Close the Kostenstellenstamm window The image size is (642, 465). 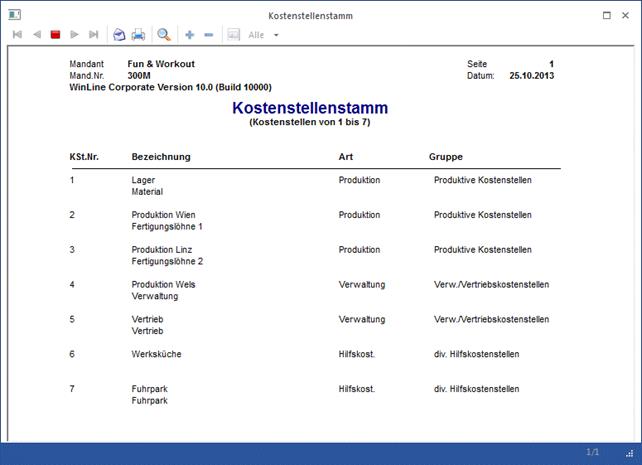[x=627, y=16]
